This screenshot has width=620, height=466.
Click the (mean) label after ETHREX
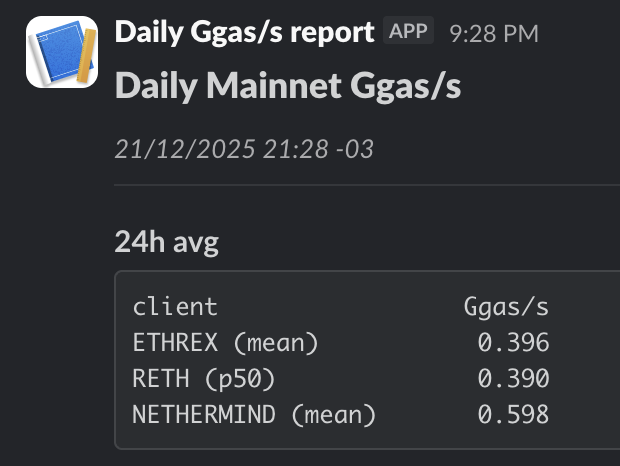tap(275, 343)
